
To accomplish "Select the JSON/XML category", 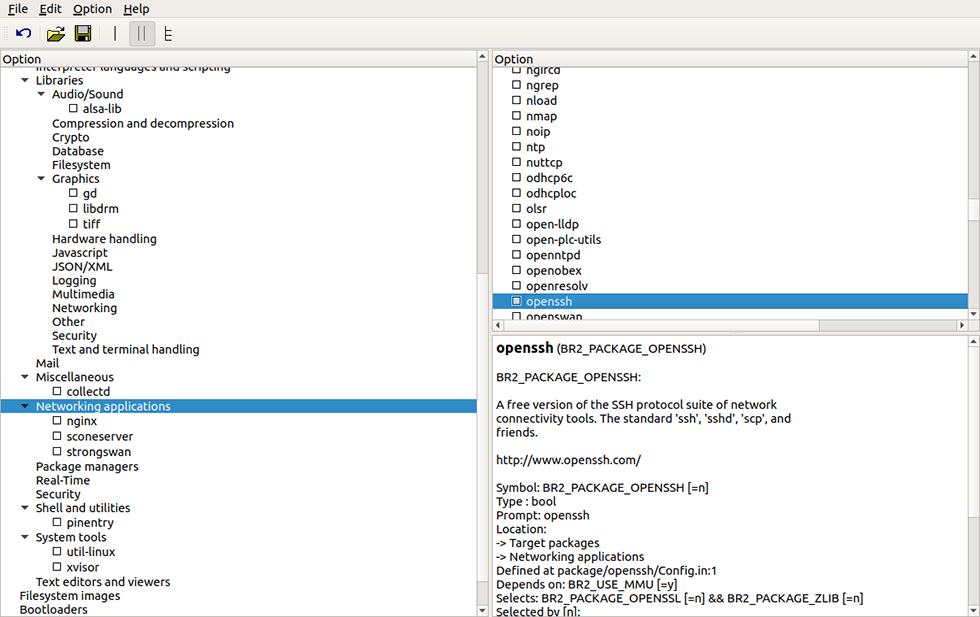I will (82, 266).
